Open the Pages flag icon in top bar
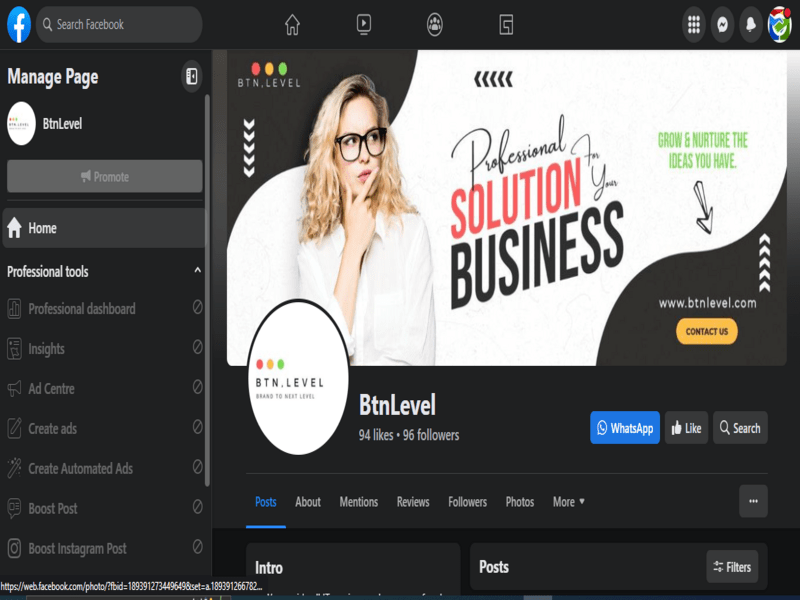This screenshot has width=800, height=600. pyautogui.click(x=507, y=25)
